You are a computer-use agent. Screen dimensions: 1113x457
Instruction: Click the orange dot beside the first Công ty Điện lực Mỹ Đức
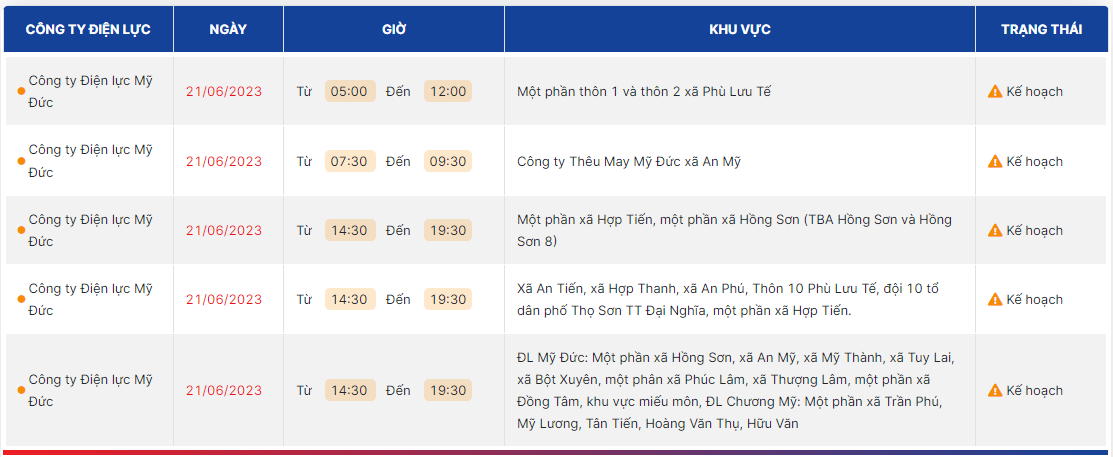pos(21,92)
